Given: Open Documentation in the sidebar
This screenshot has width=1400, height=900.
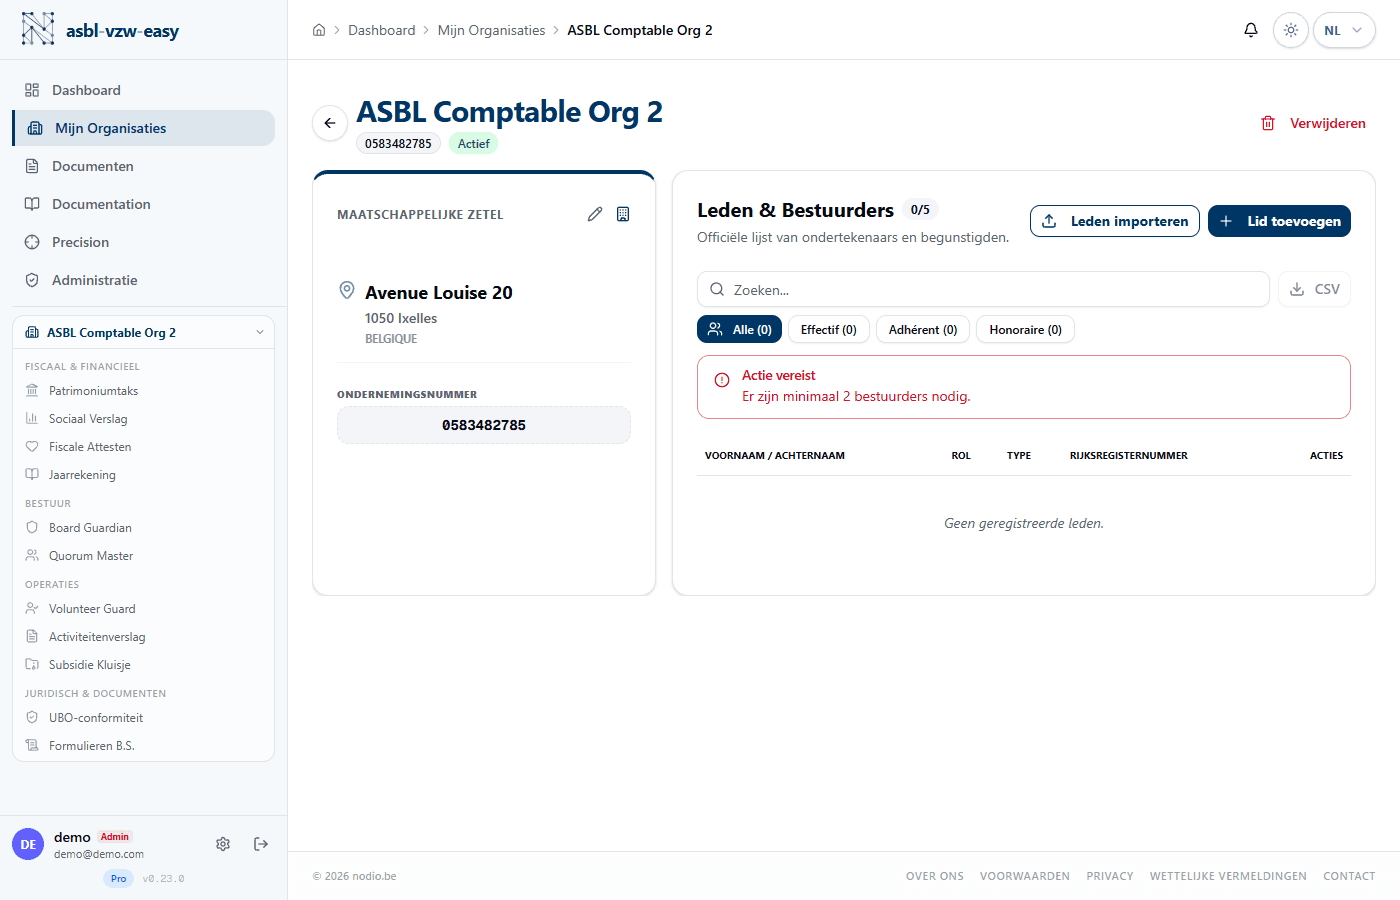Looking at the screenshot, I should (x=143, y=204).
